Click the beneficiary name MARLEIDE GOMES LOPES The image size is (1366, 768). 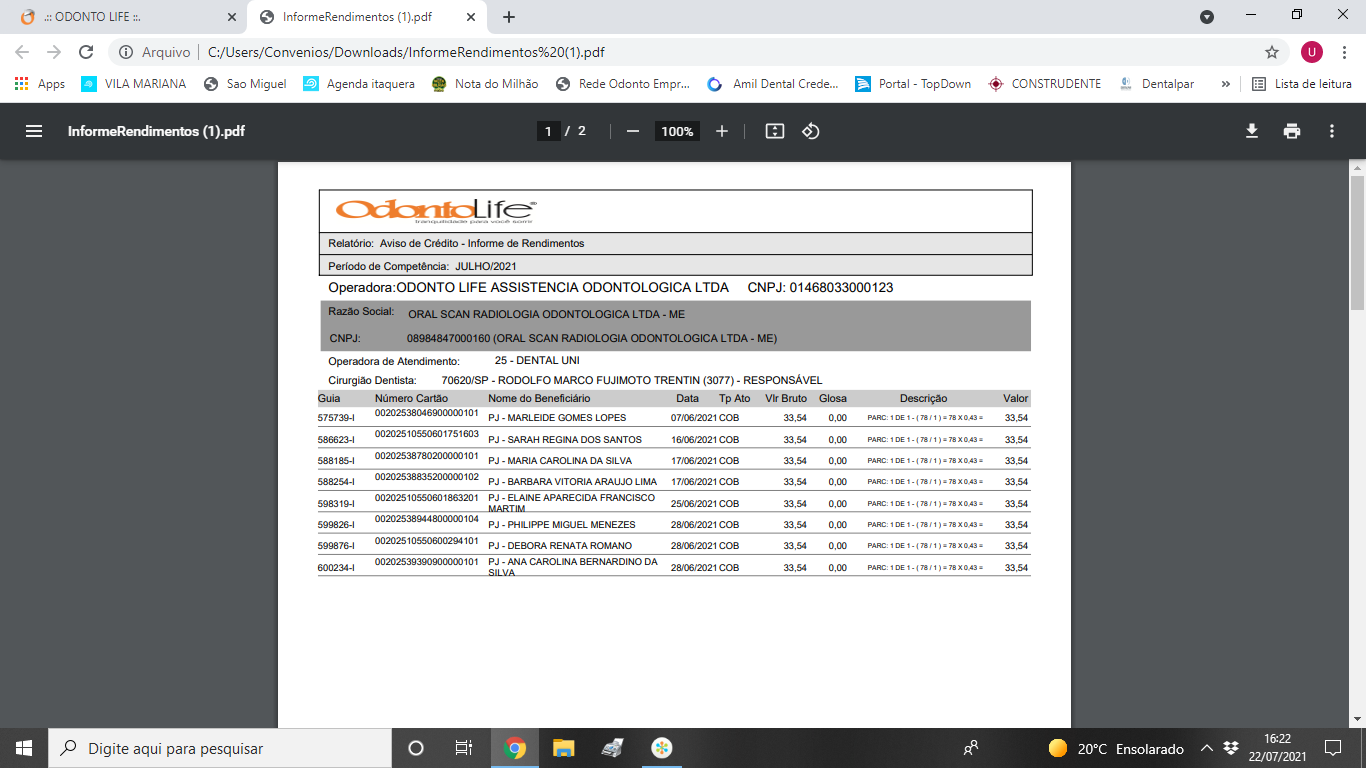569,418
